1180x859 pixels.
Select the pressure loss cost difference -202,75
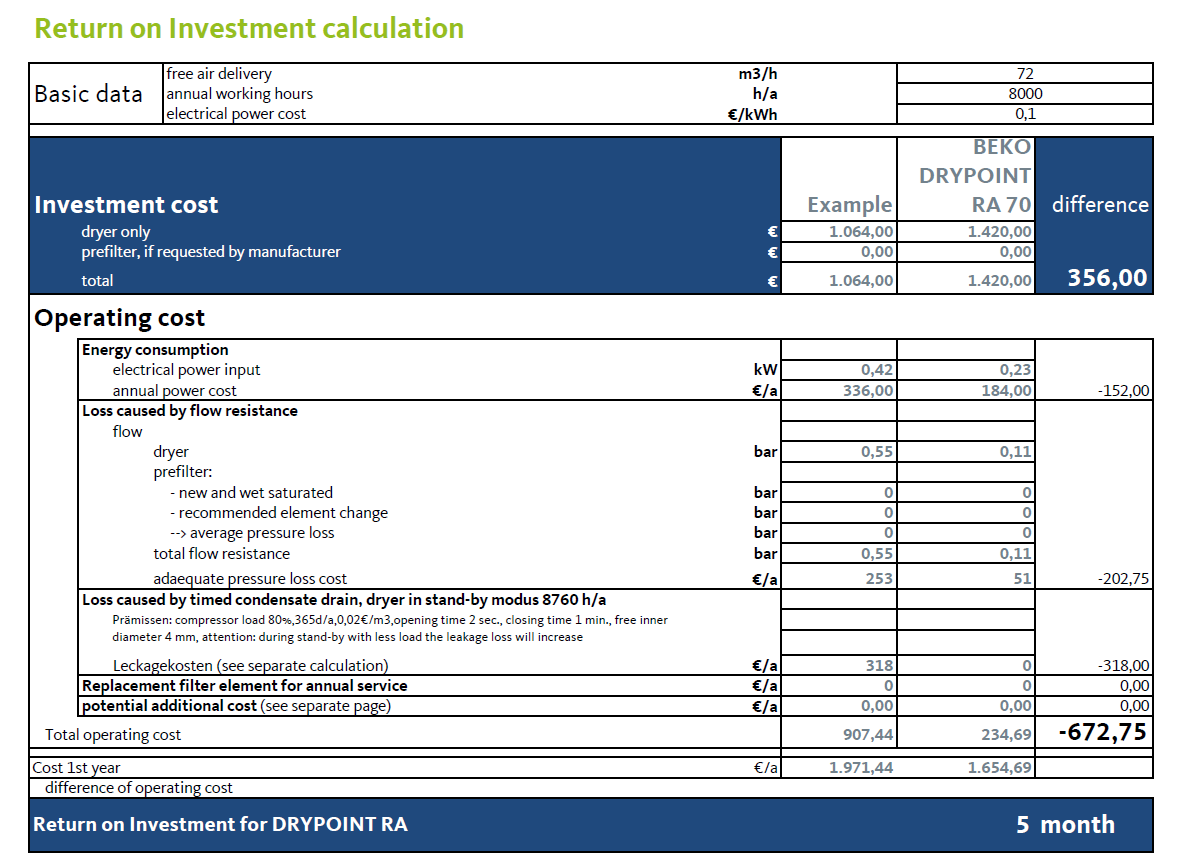pos(1094,578)
